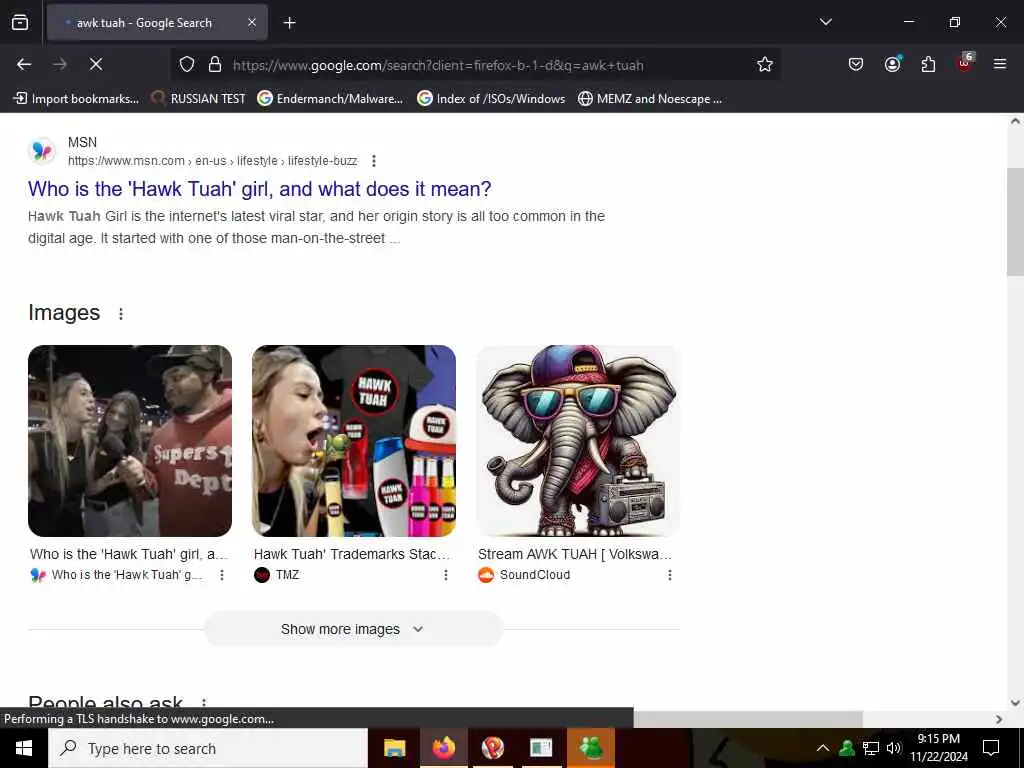
Task: Open window-shaped taskbar app icon
Action: (x=541, y=748)
